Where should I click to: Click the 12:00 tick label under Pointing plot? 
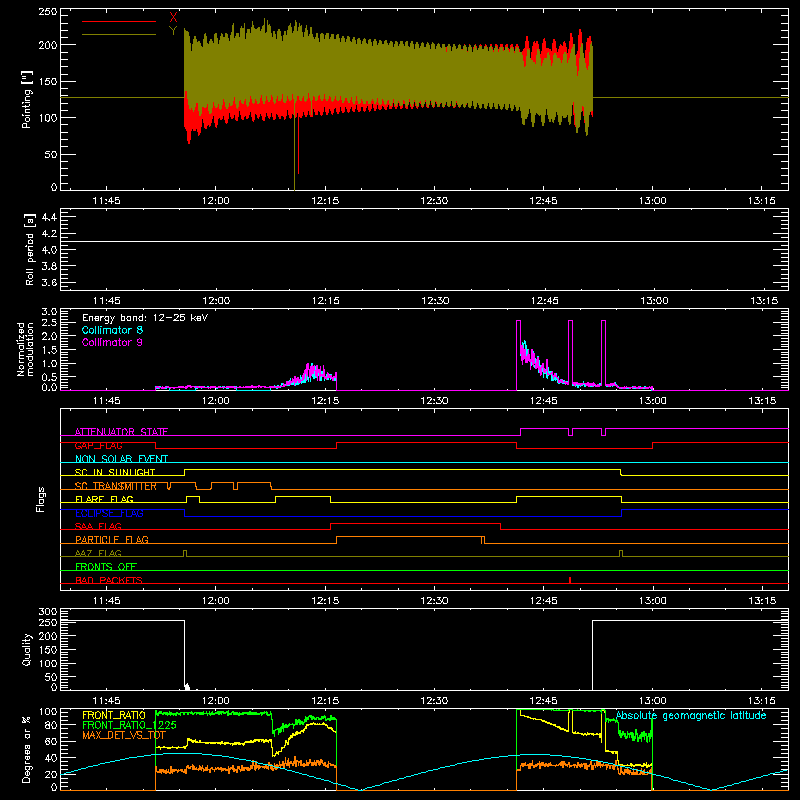tap(216, 201)
